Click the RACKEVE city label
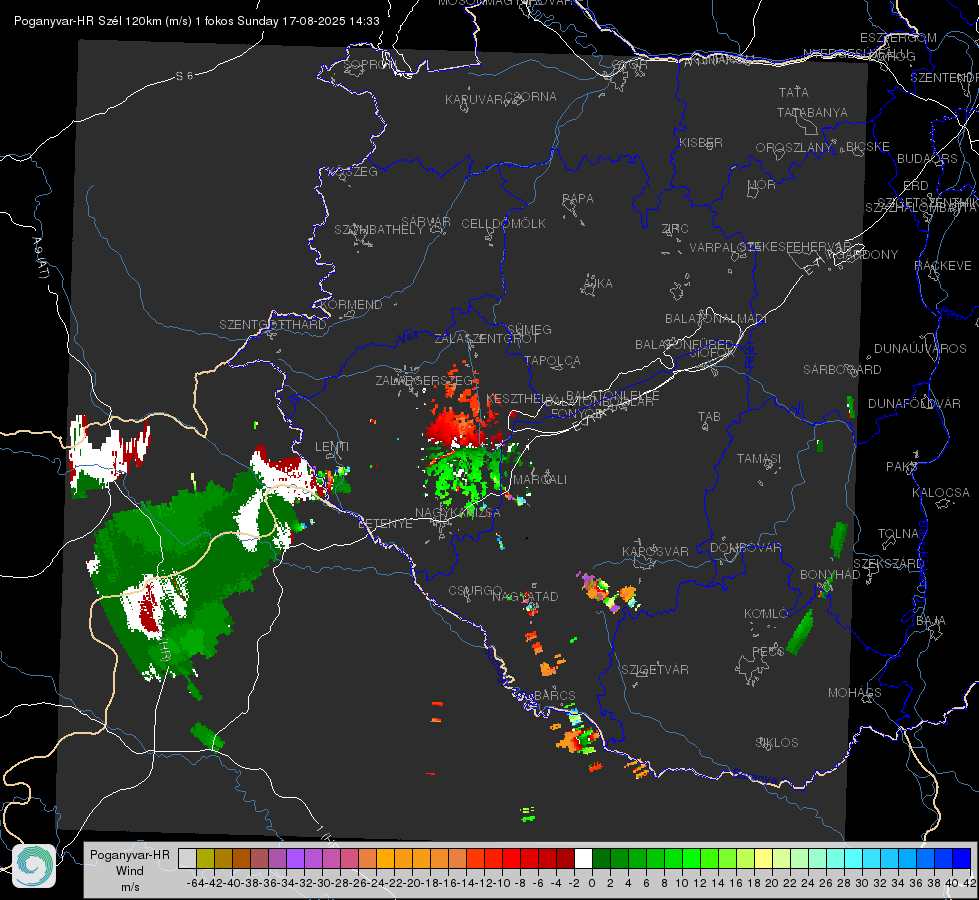The width and height of the screenshot is (979, 900). pyautogui.click(x=943, y=266)
